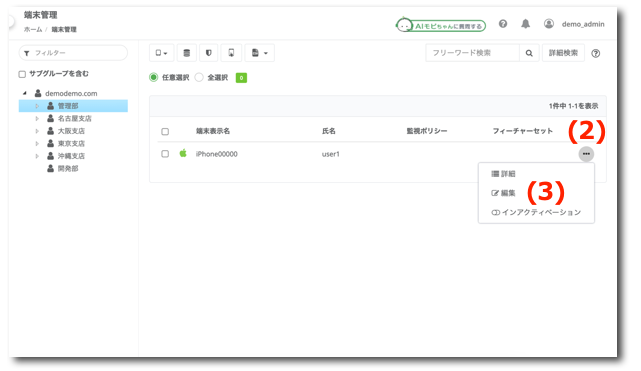Click the フリーワード検索 input field

click(473, 53)
